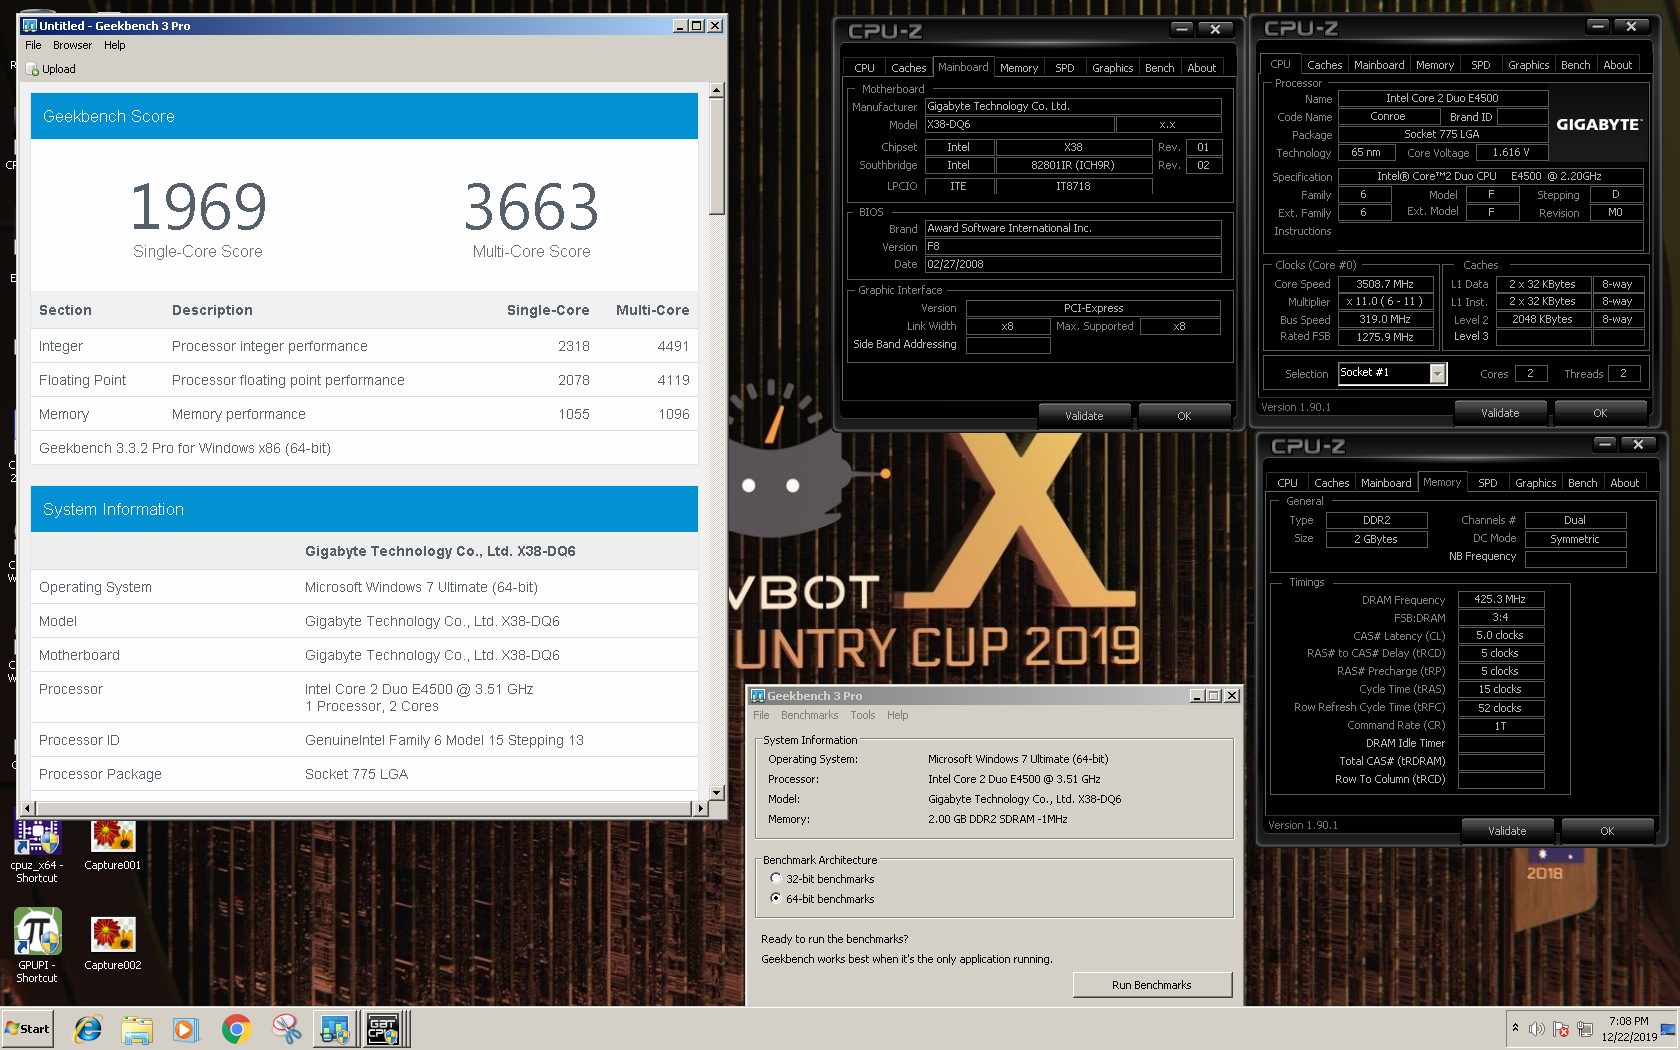Show hidden tray icons arrow

(x=1515, y=1028)
